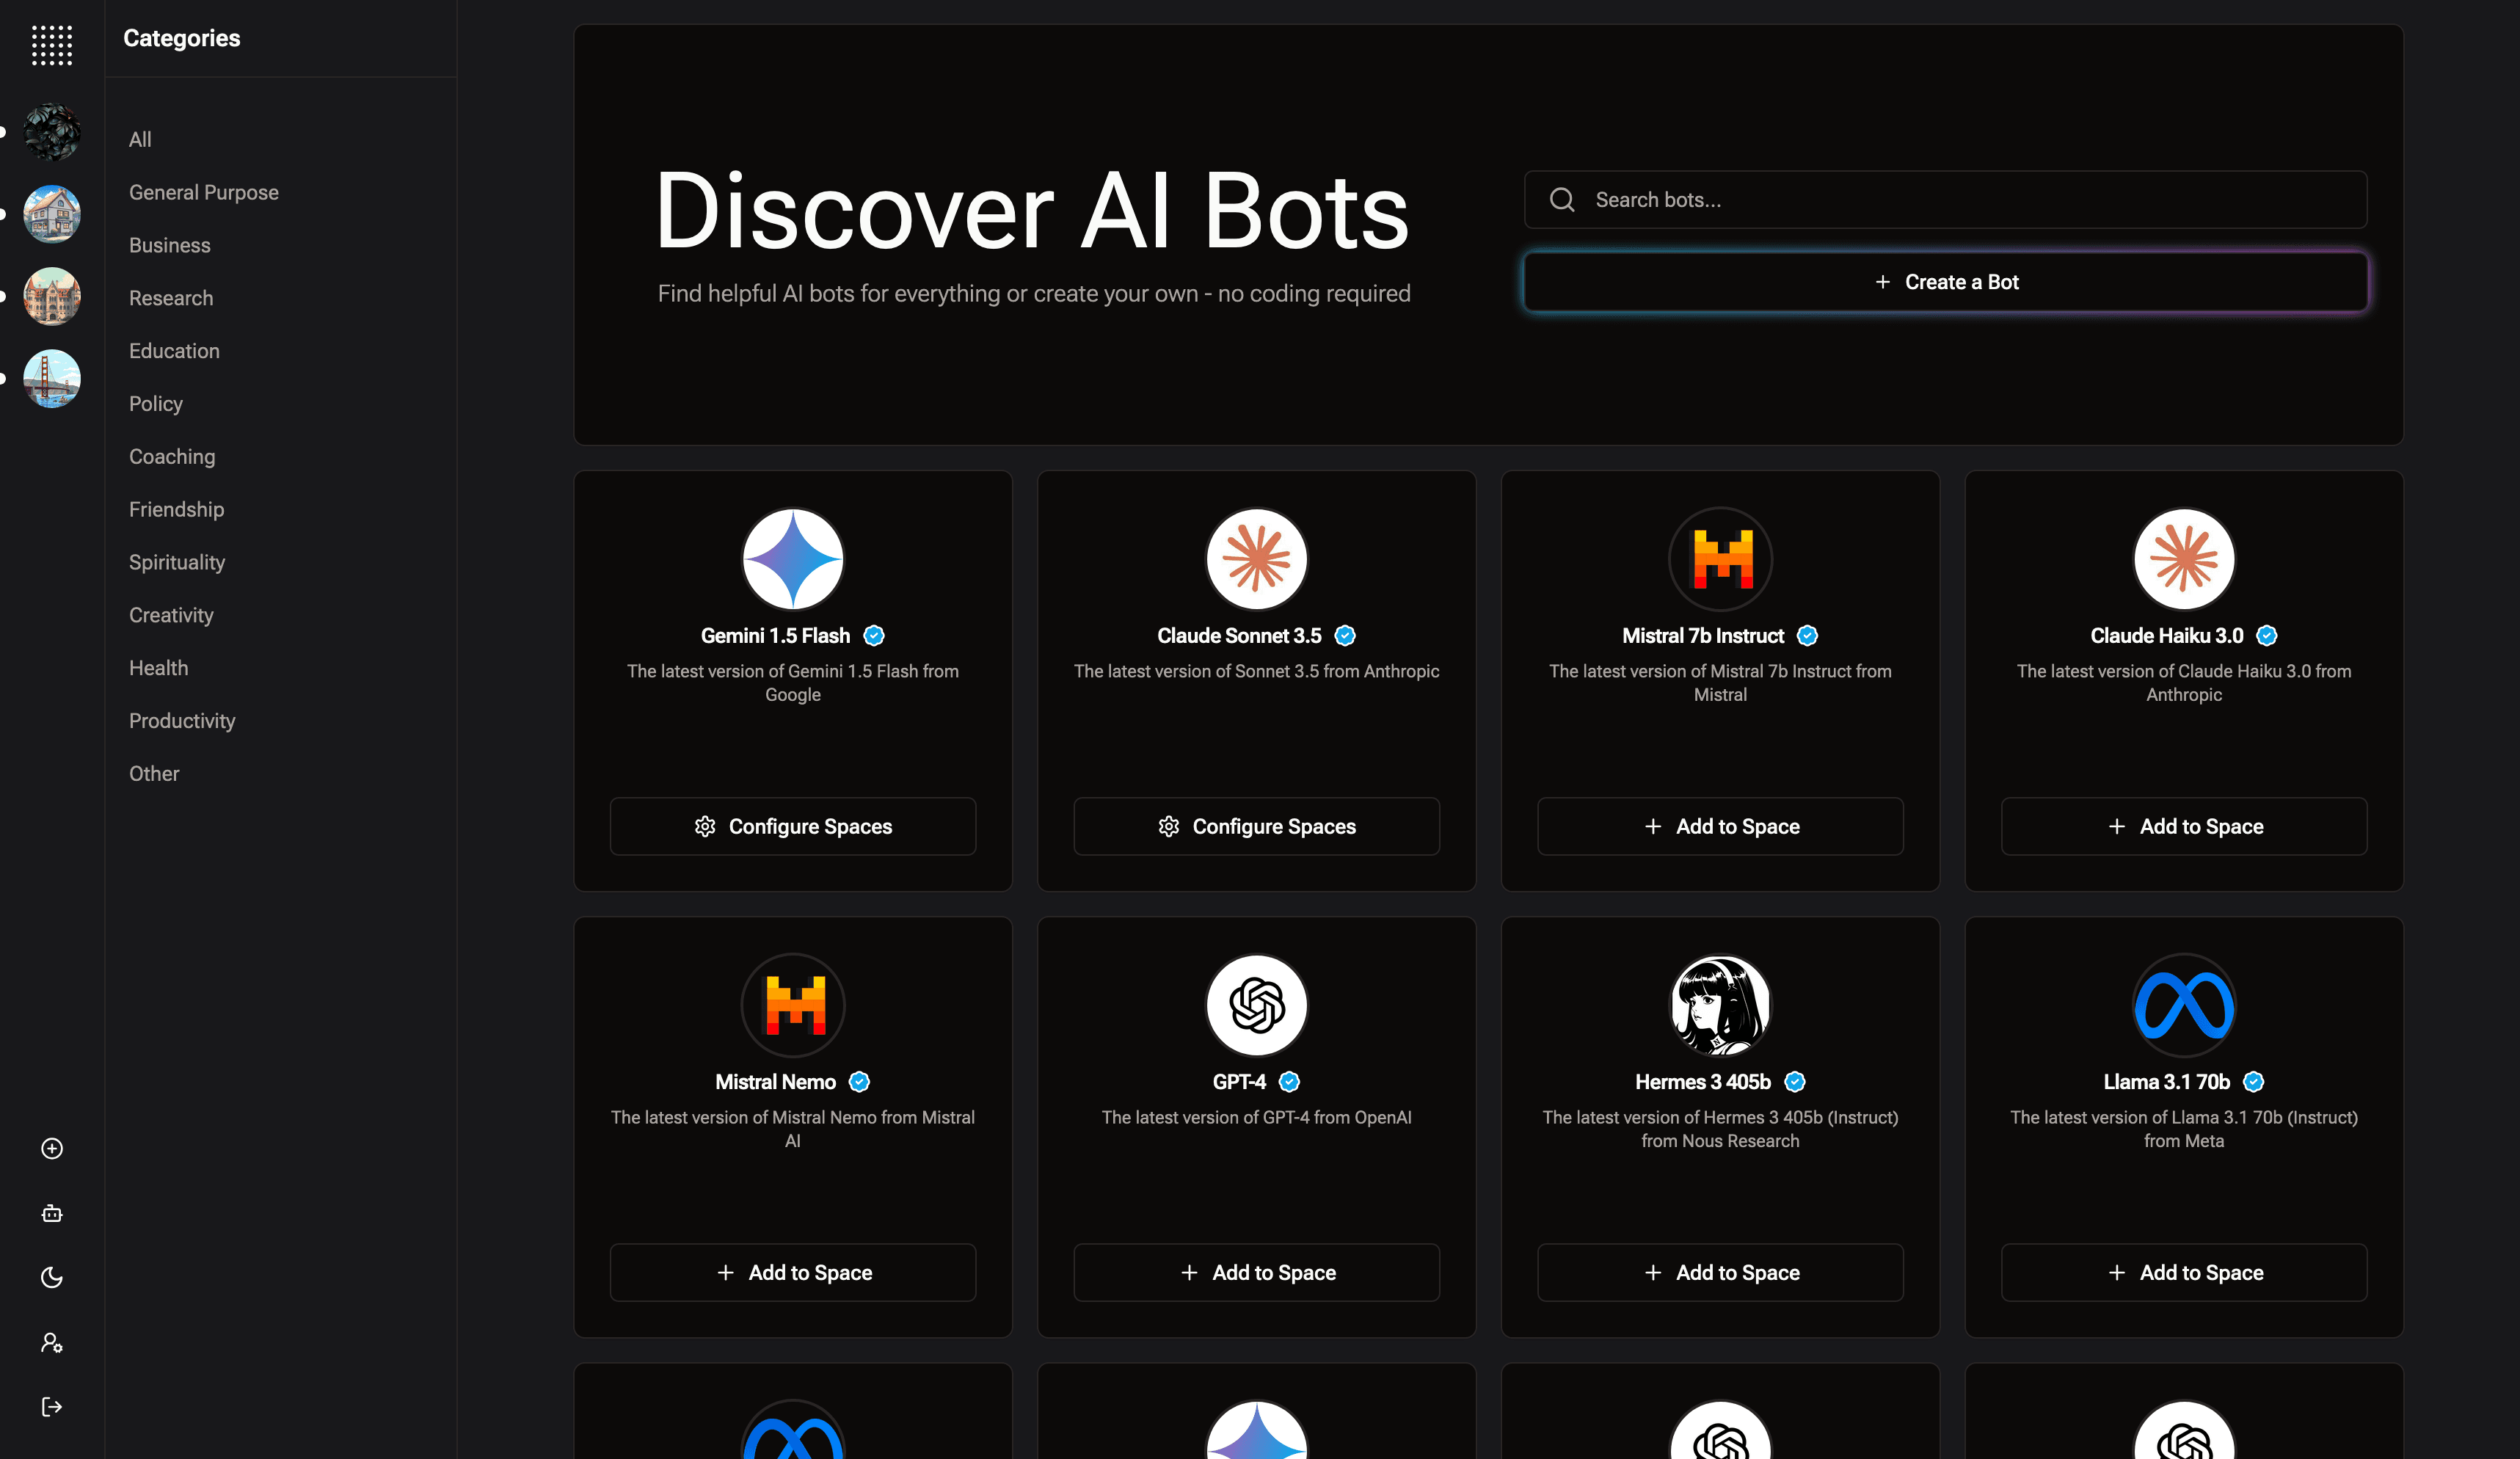
Task: Click verified badge next to Gemini 1.5 Flash
Action: (x=874, y=636)
